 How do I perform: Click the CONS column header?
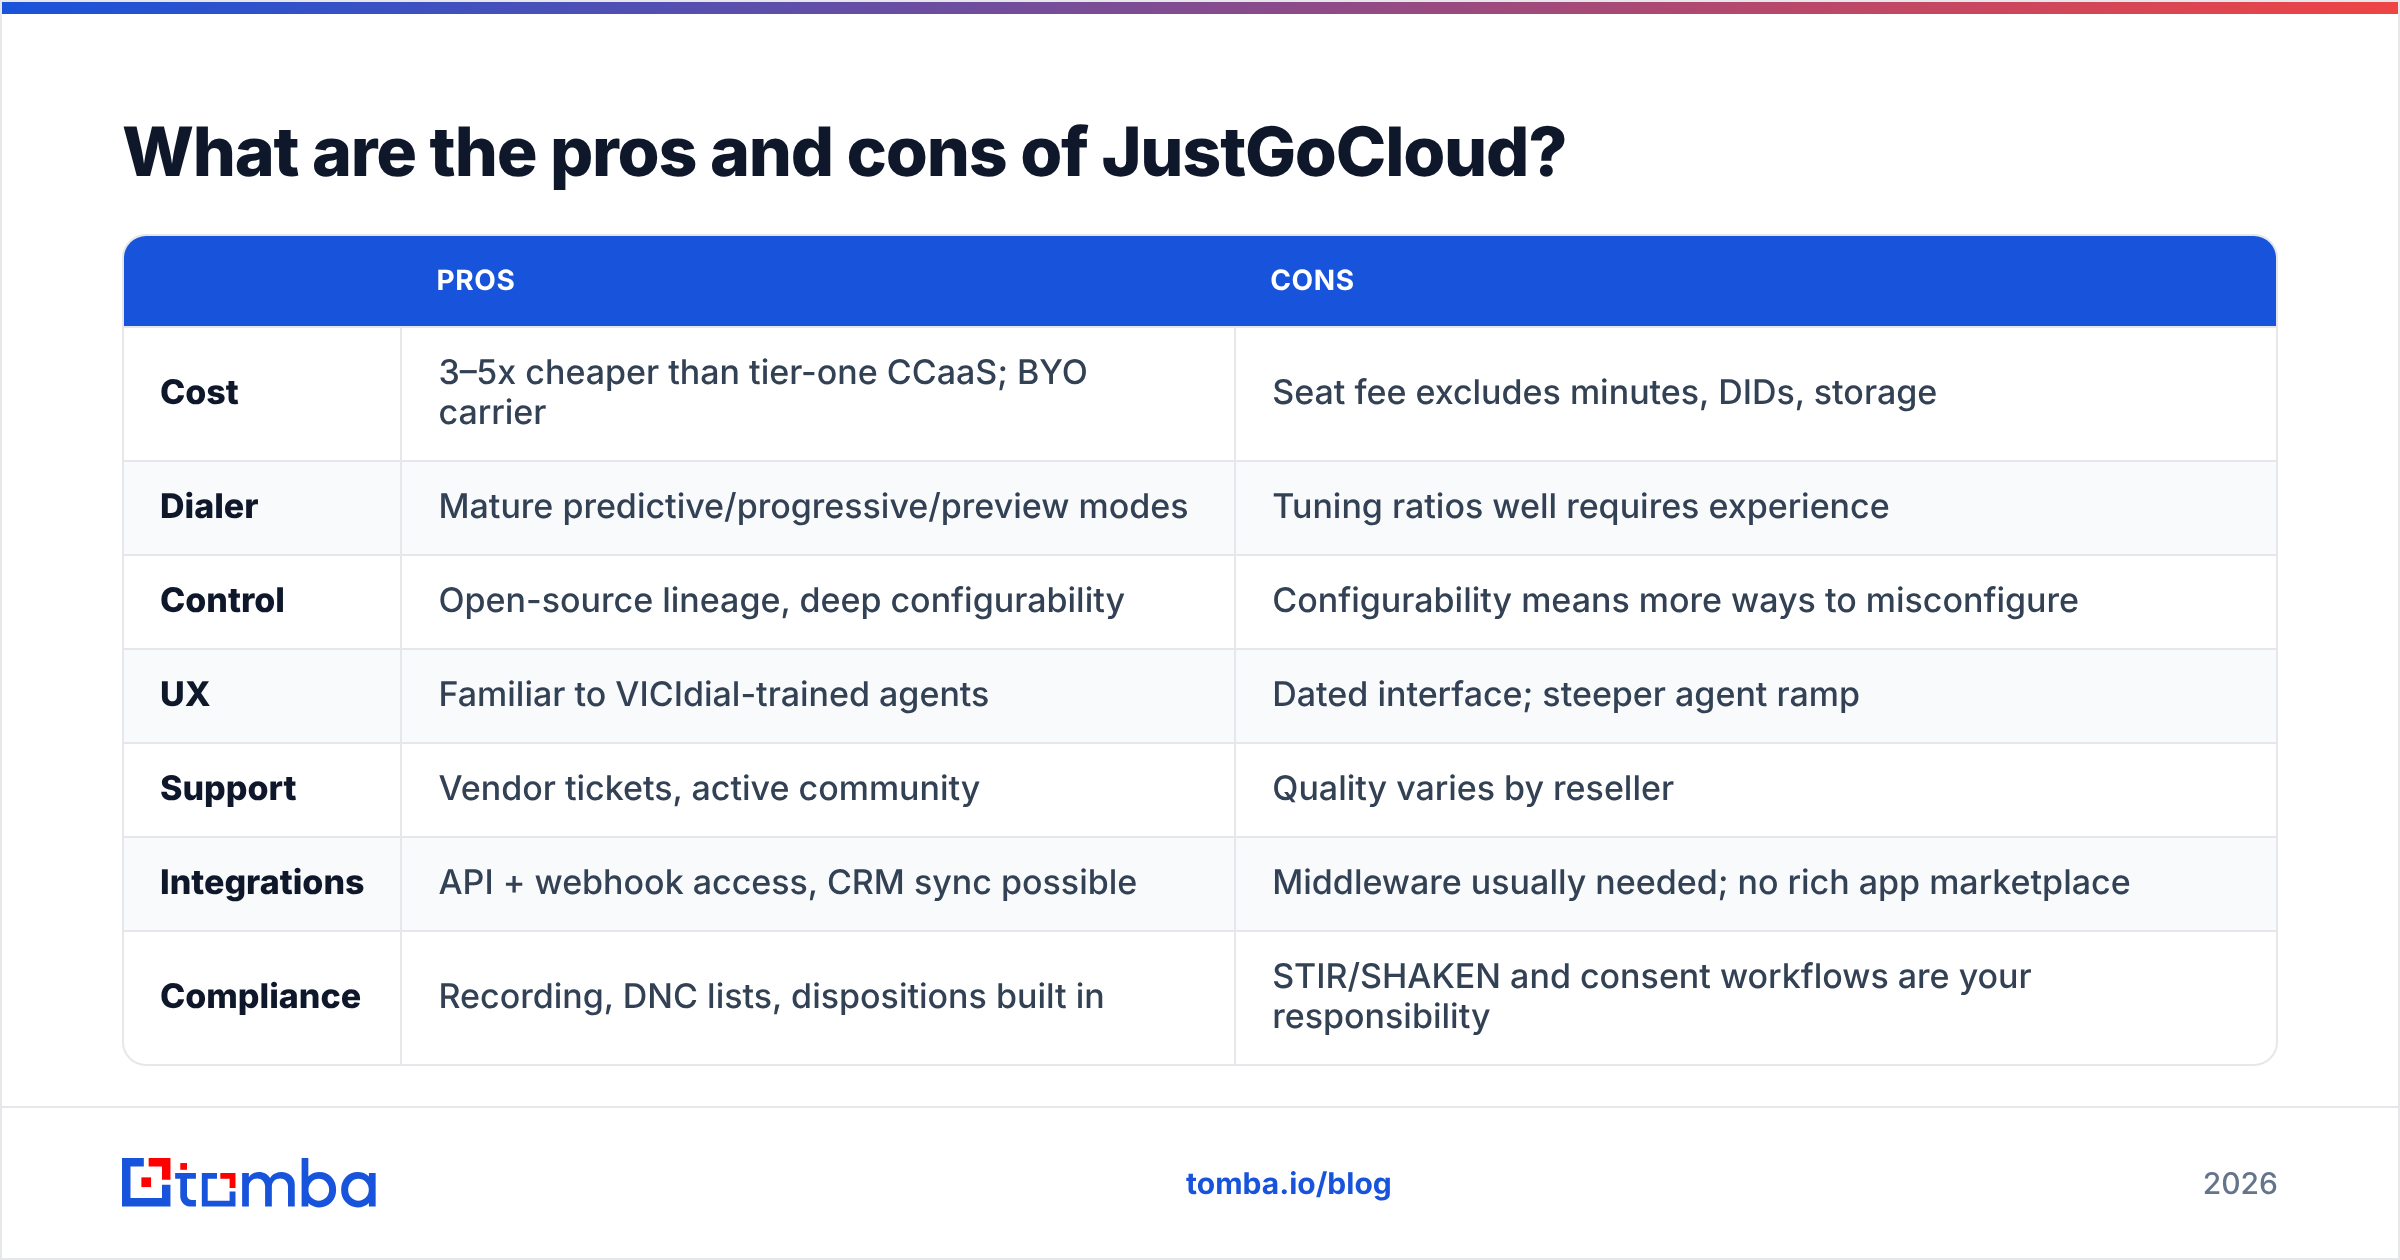[1312, 280]
